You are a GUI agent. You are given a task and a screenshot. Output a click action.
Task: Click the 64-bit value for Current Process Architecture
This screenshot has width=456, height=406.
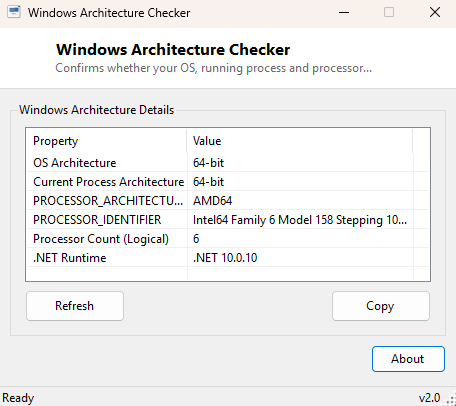click(x=208, y=182)
